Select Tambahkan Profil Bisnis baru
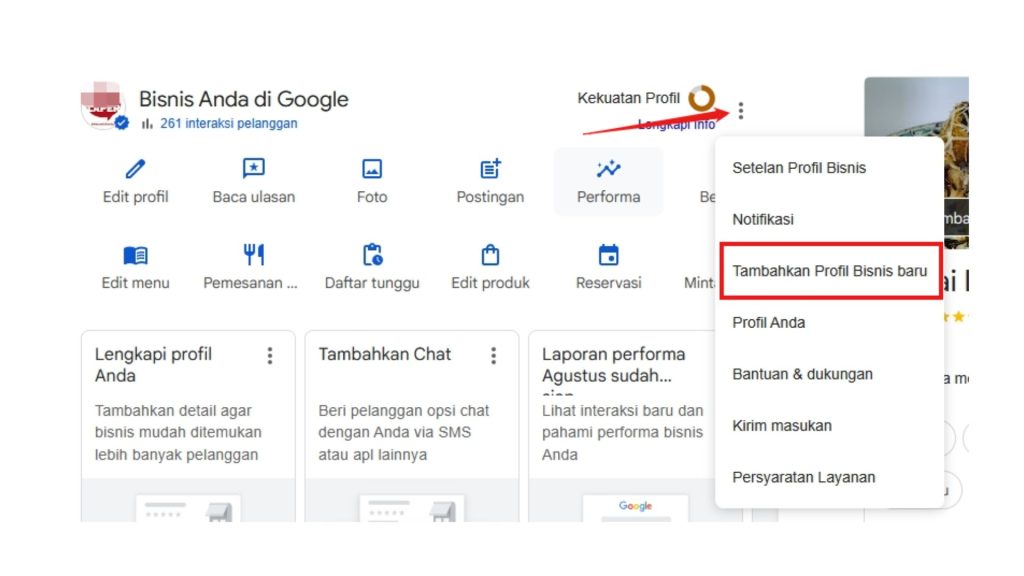1024x576 pixels. [x=829, y=271]
